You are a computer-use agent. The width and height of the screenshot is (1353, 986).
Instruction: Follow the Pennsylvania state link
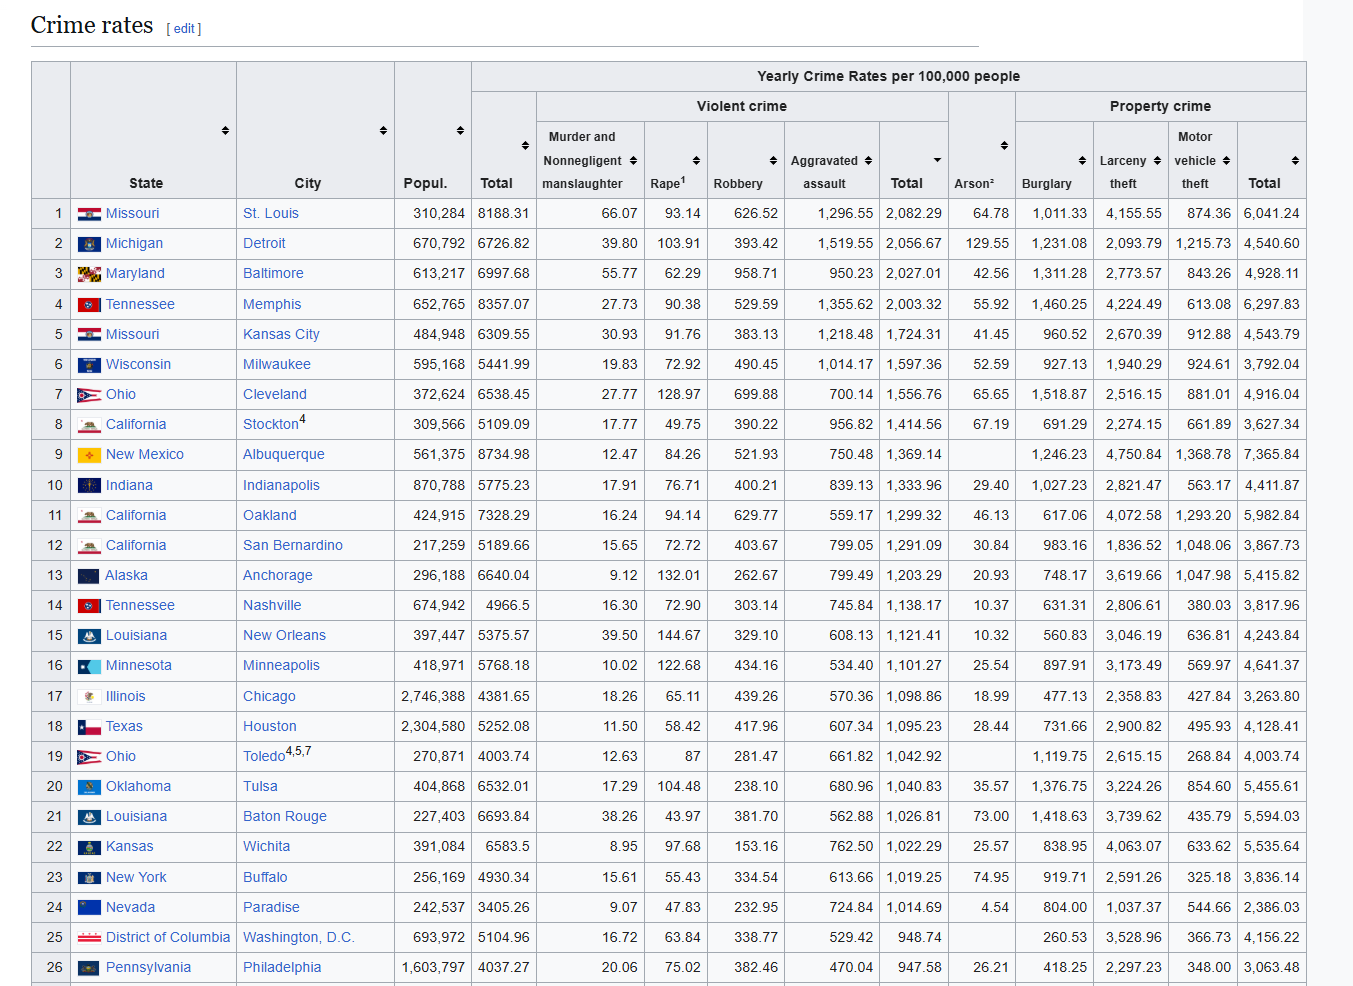(x=148, y=968)
